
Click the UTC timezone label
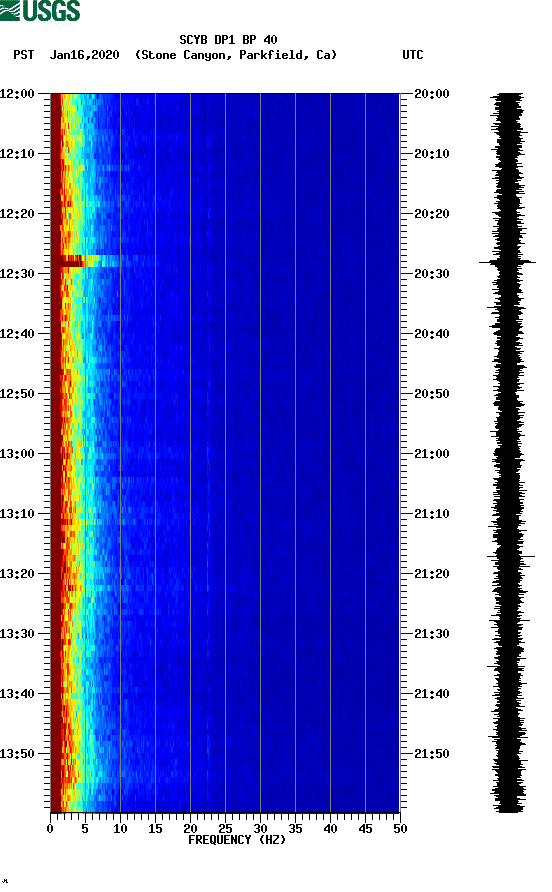pyautogui.click(x=413, y=55)
